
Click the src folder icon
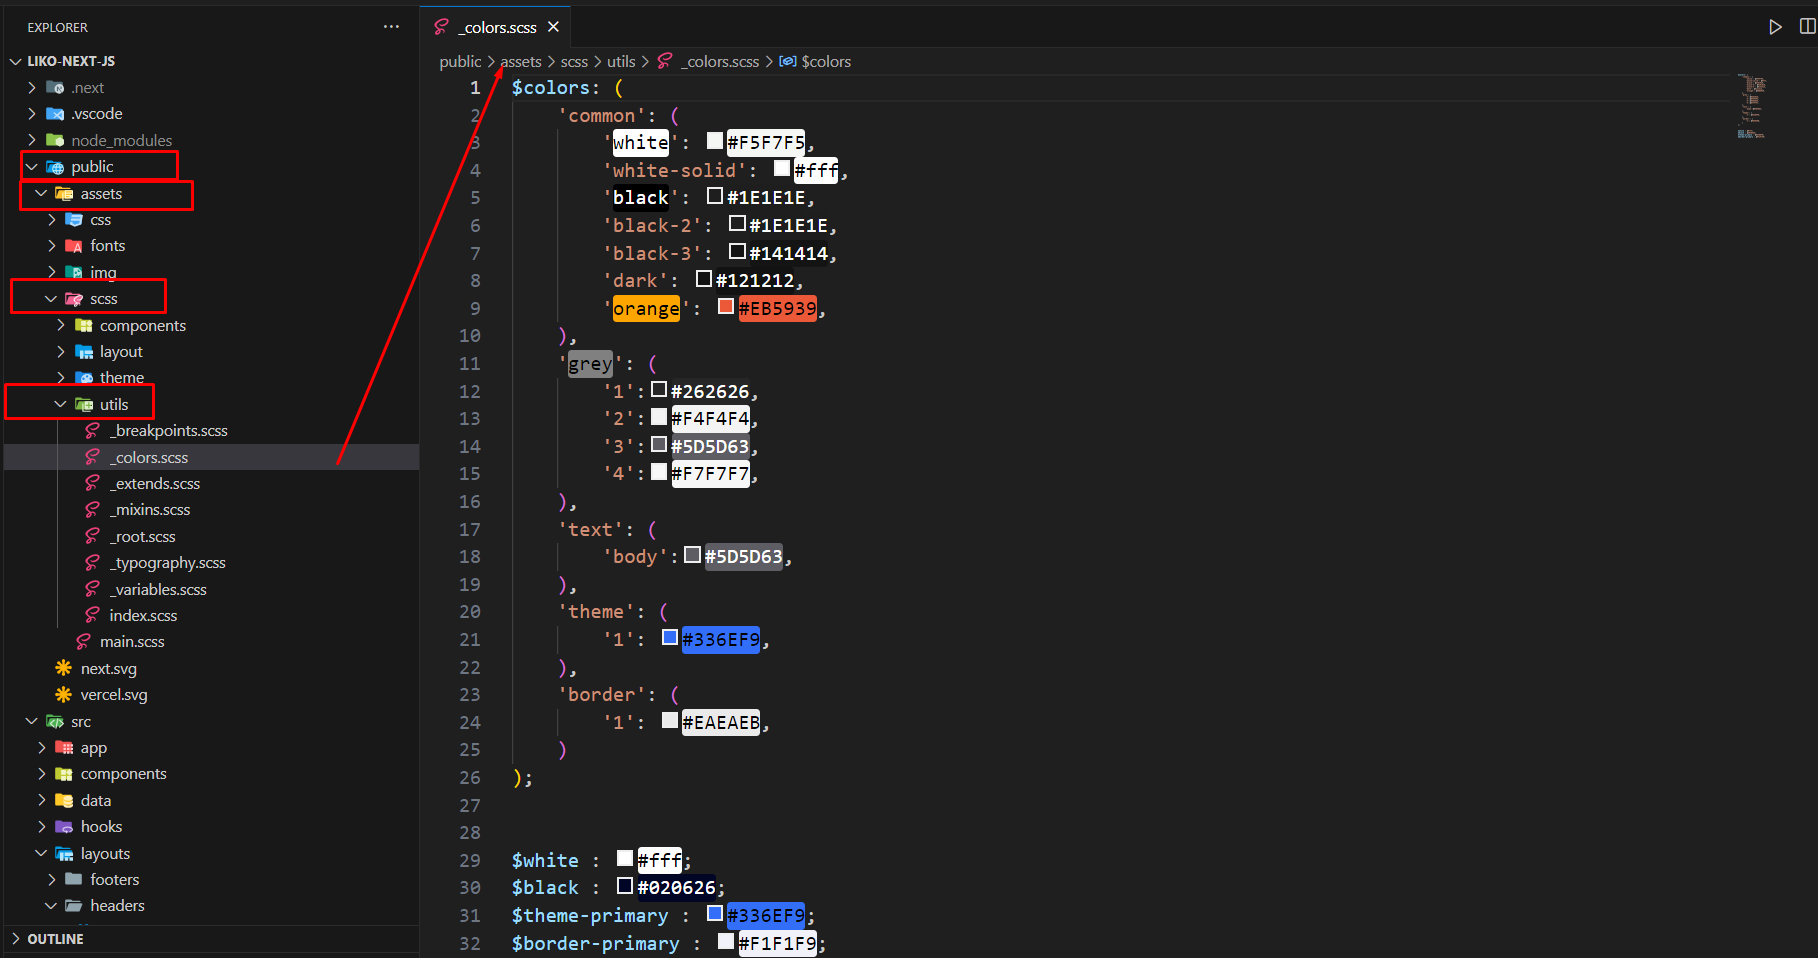point(55,722)
